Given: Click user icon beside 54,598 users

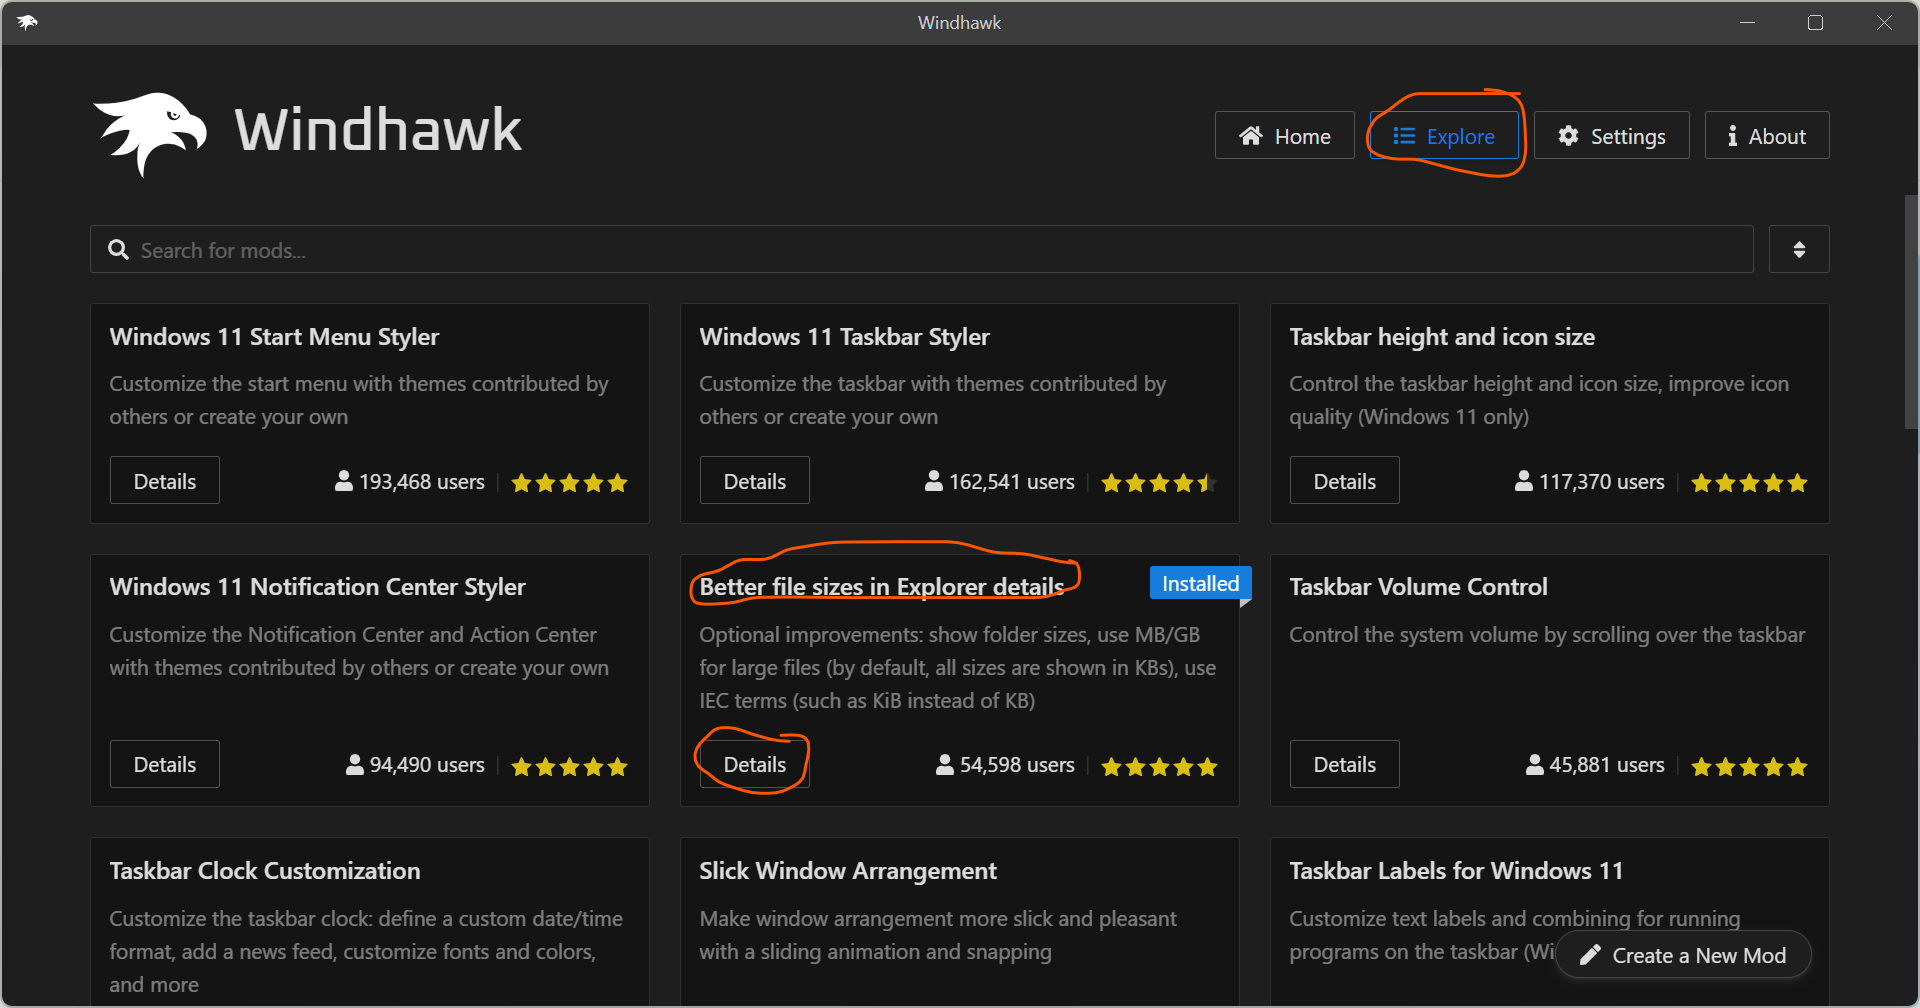Looking at the screenshot, I should point(945,764).
